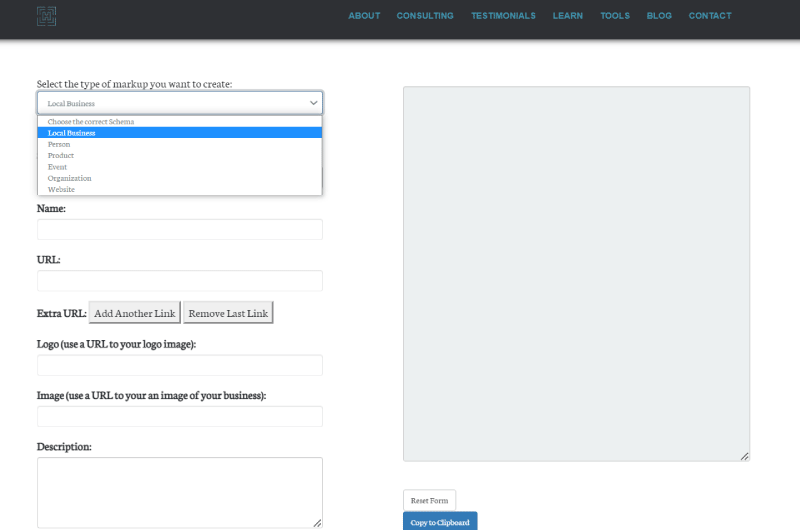
Task: Open the Testimonials nav link
Action: pyautogui.click(x=503, y=16)
